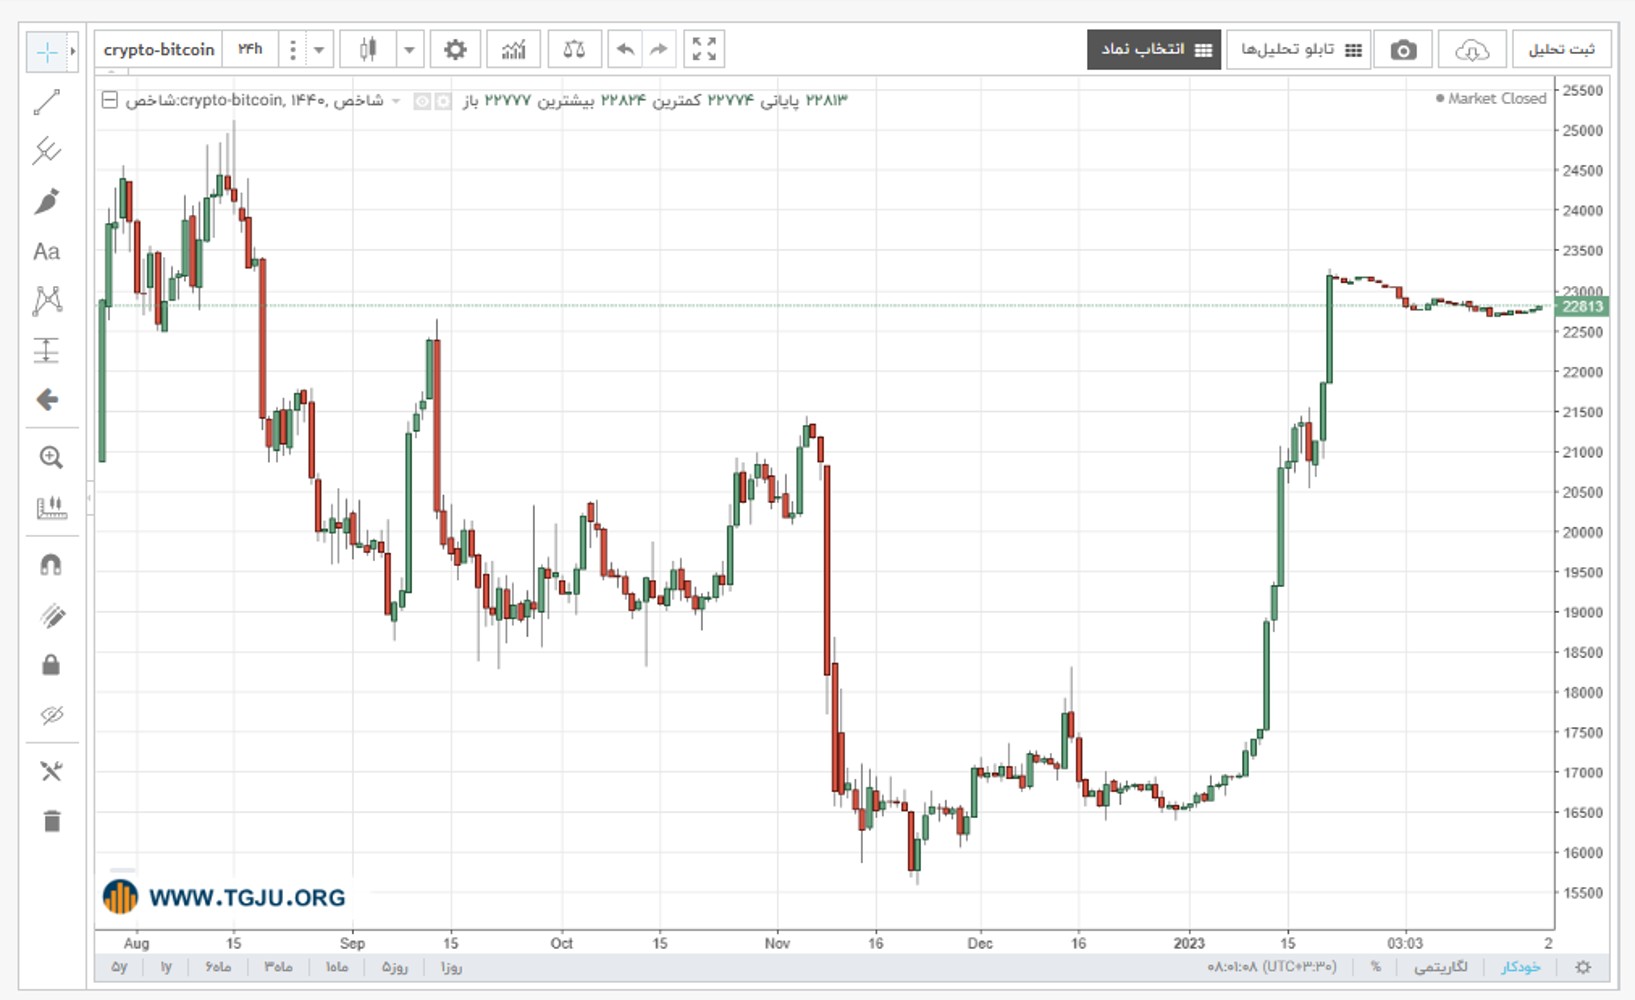Viewport: 1635px width, 1000px height.
Task: Expand cursor tool options arrow
Action: 73,52
